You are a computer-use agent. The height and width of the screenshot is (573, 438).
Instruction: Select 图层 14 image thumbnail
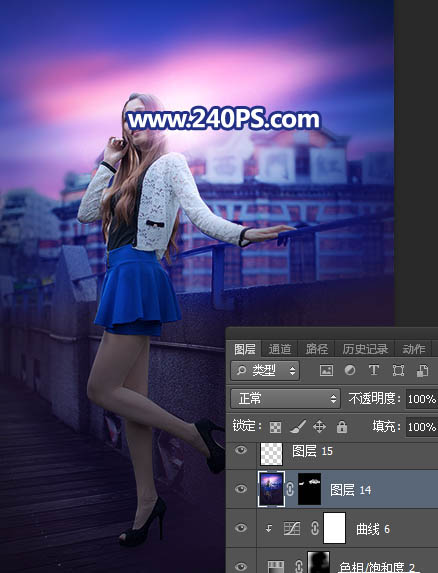point(271,489)
